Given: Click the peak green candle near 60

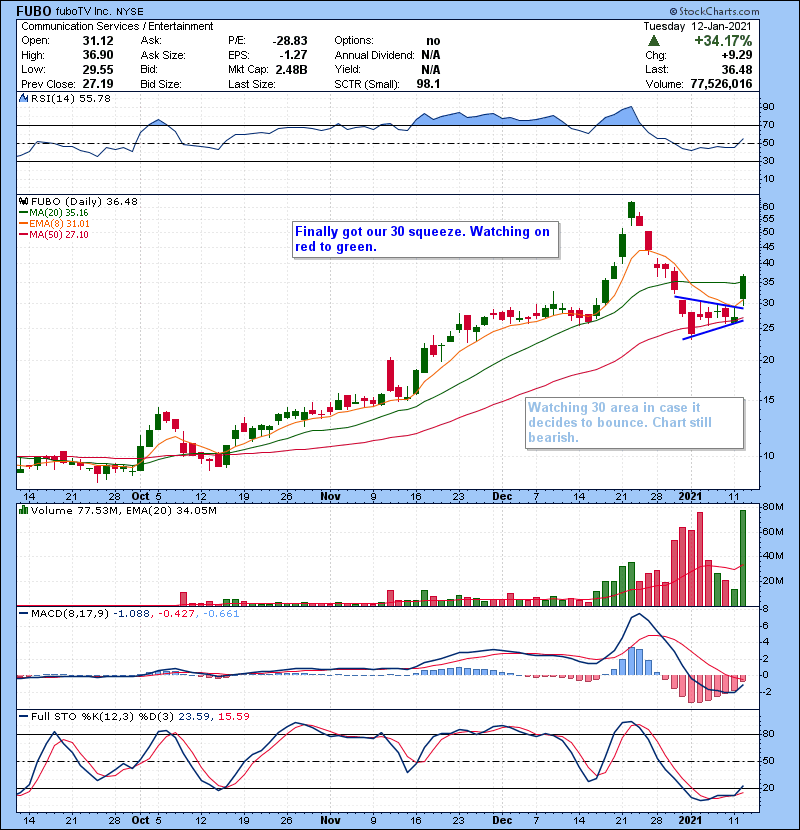Looking at the screenshot, I should click(x=631, y=210).
